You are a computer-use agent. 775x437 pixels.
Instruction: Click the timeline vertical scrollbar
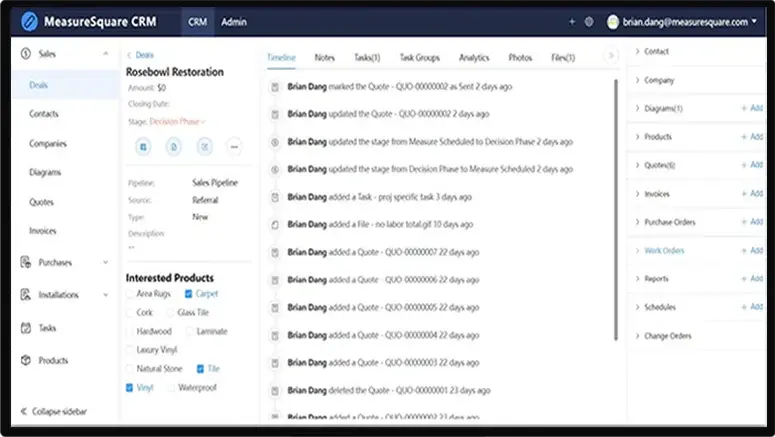point(616,210)
